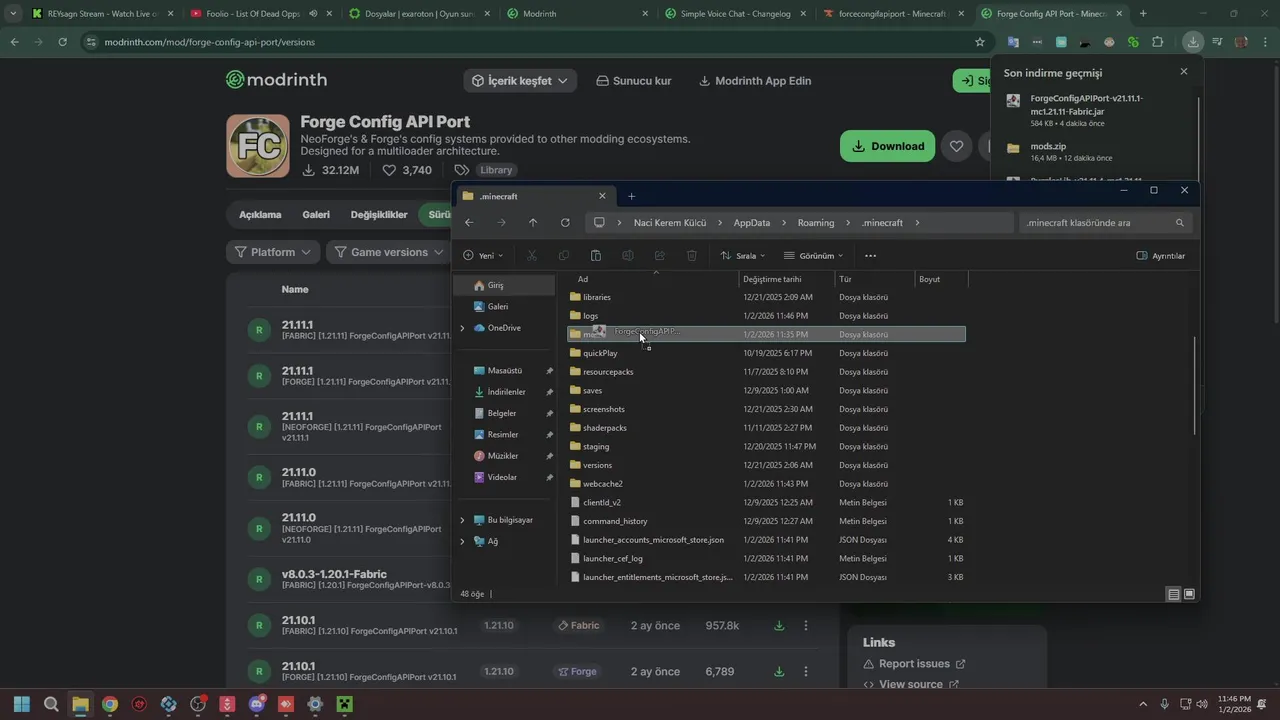
Task: Open Chrome from the taskbar
Action: 110,704
